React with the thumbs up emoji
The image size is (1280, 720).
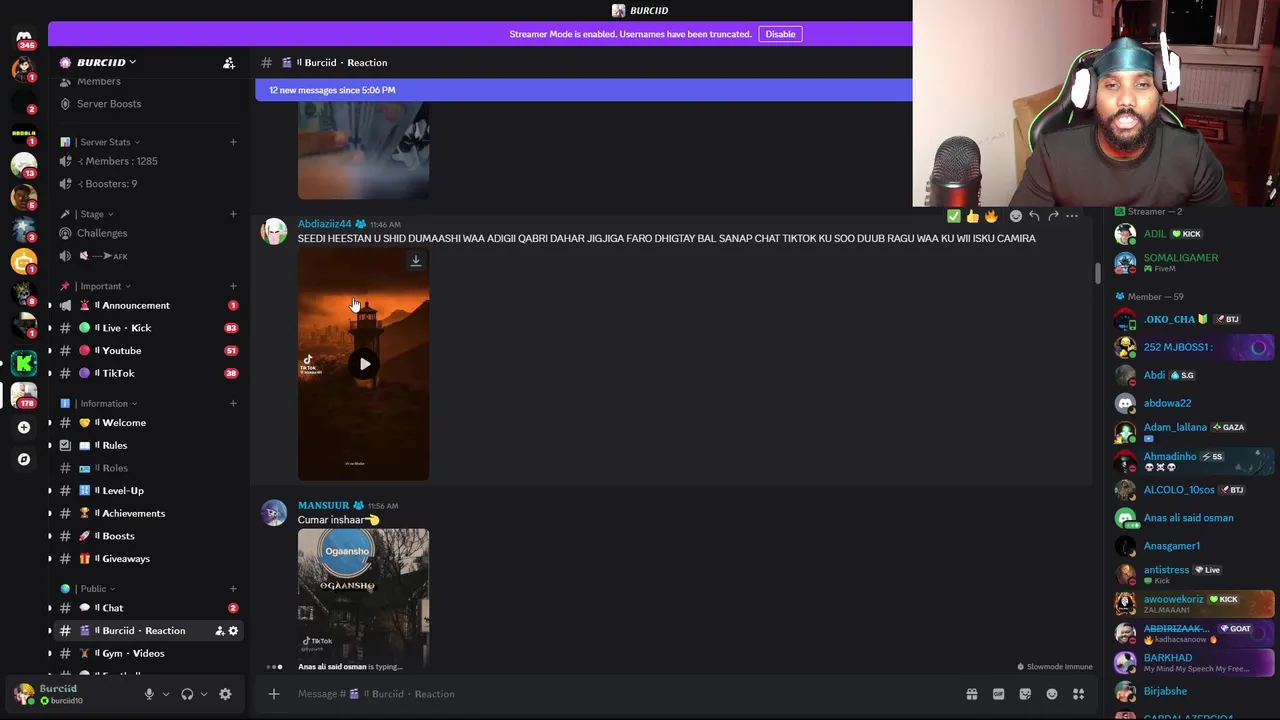pos(973,216)
